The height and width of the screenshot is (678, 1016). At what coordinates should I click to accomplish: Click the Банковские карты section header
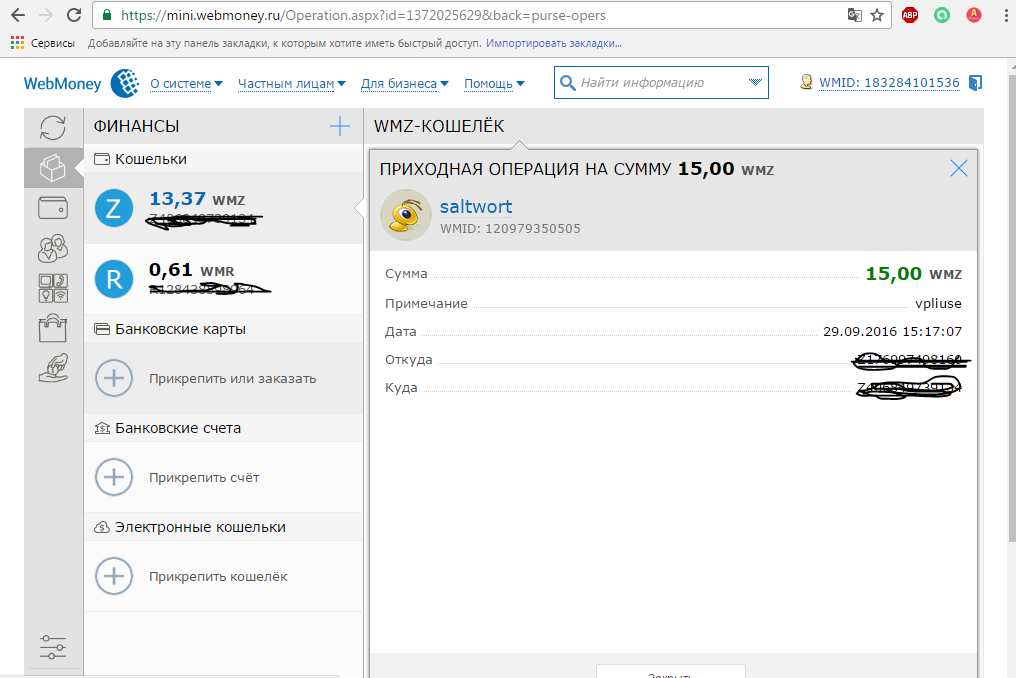224,329
